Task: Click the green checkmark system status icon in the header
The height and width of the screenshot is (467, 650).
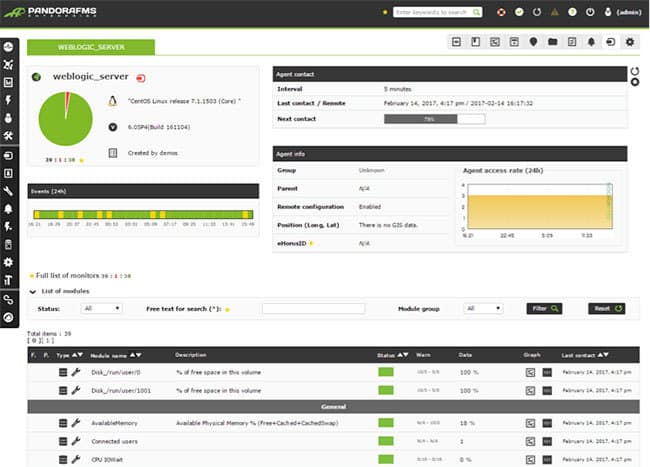Action: click(x=519, y=12)
